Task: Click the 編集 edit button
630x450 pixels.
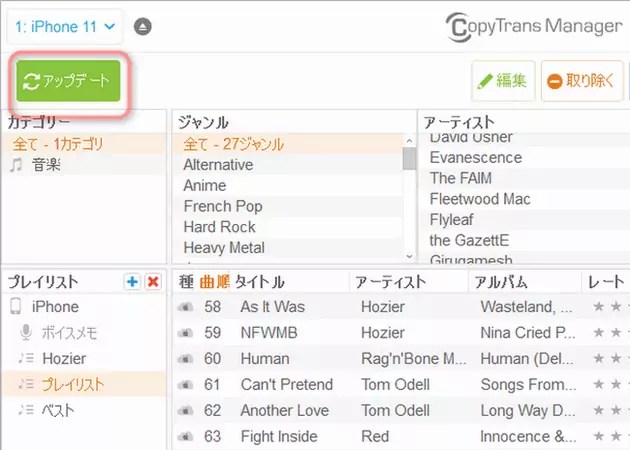Action: (503, 81)
